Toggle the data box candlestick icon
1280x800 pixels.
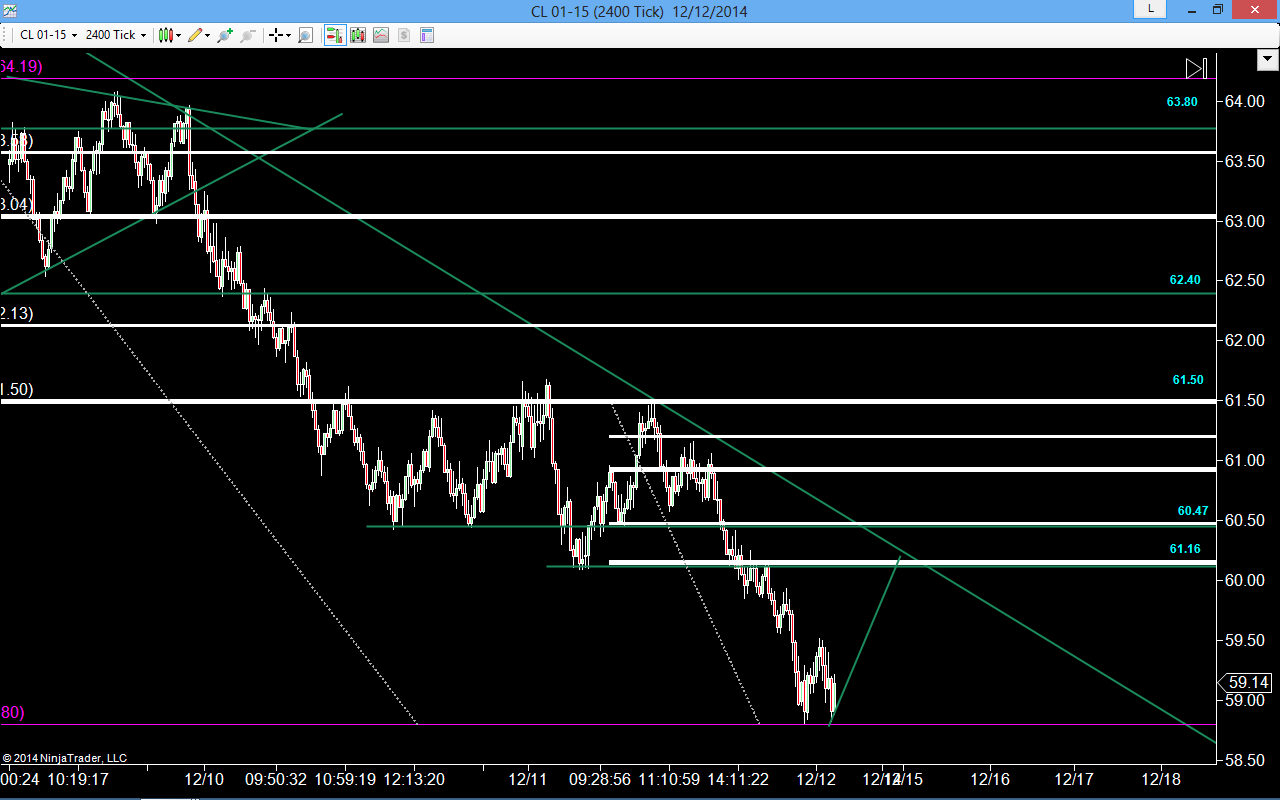pyautogui.click(x=357, y=35)
